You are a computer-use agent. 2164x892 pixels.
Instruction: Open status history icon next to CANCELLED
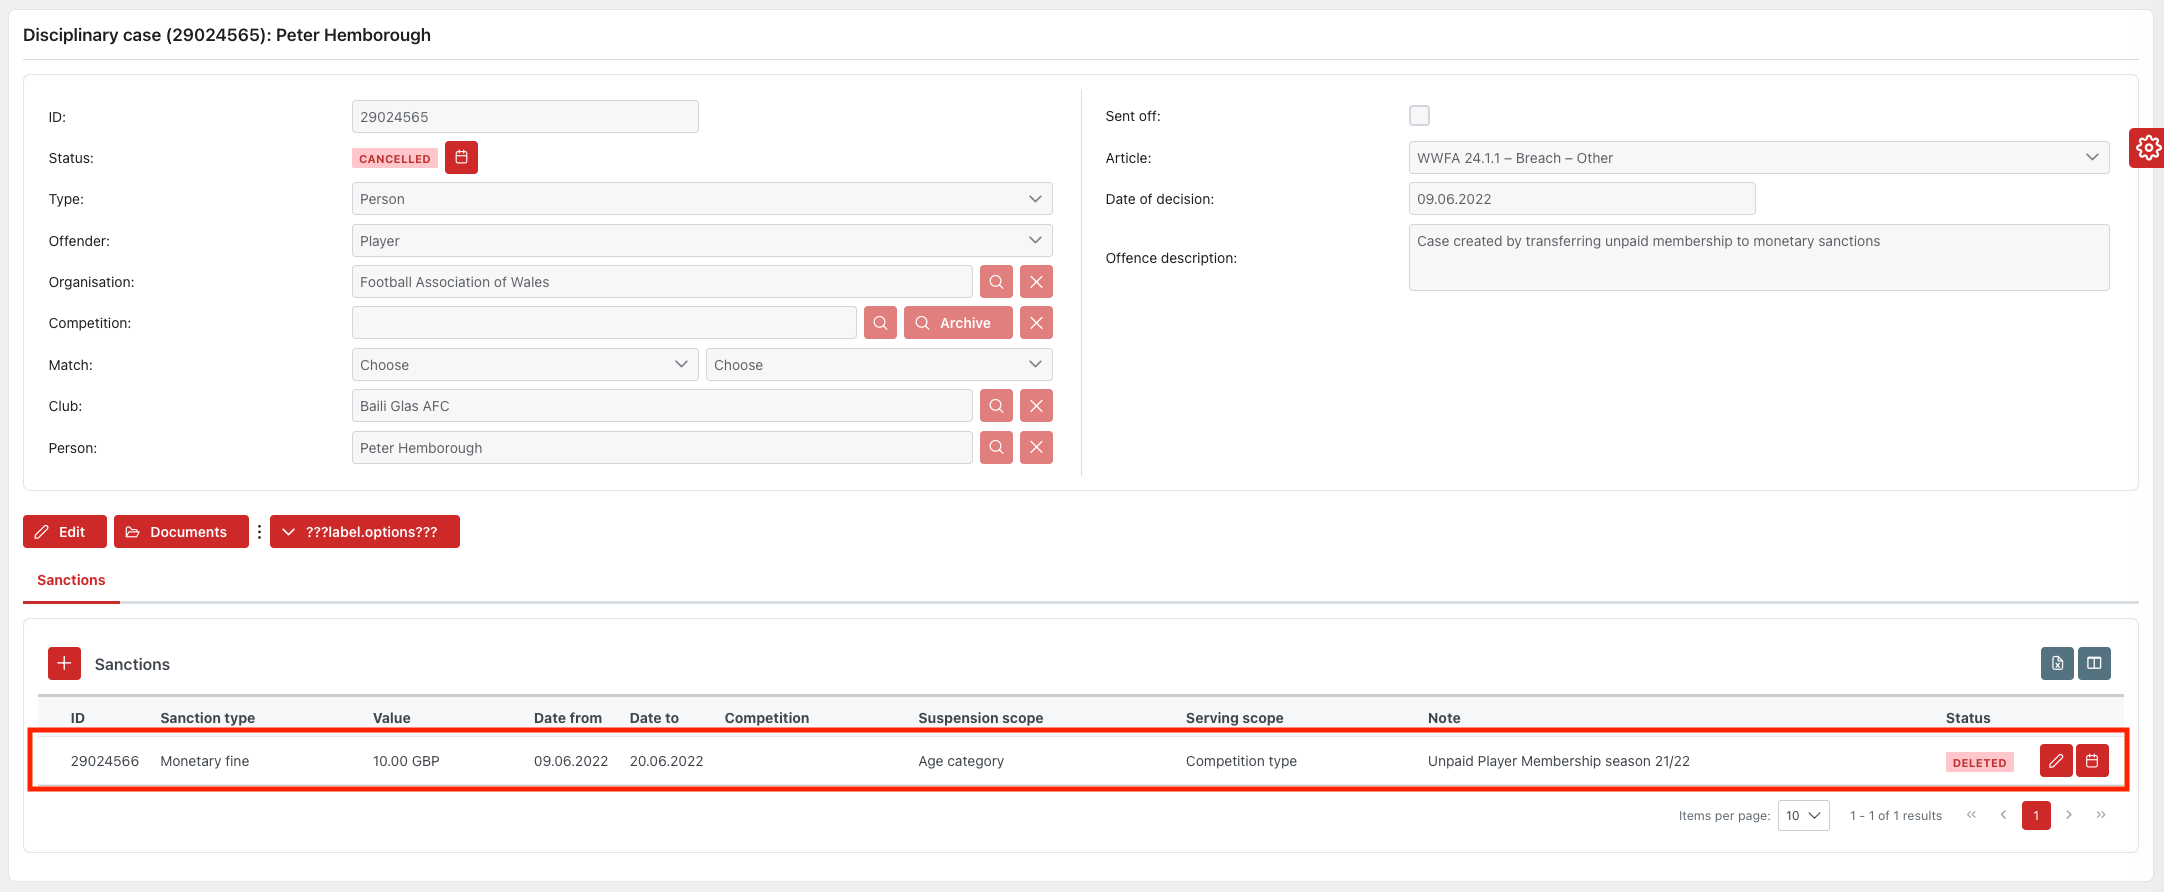pyautogui.click(x=461, y=158)
